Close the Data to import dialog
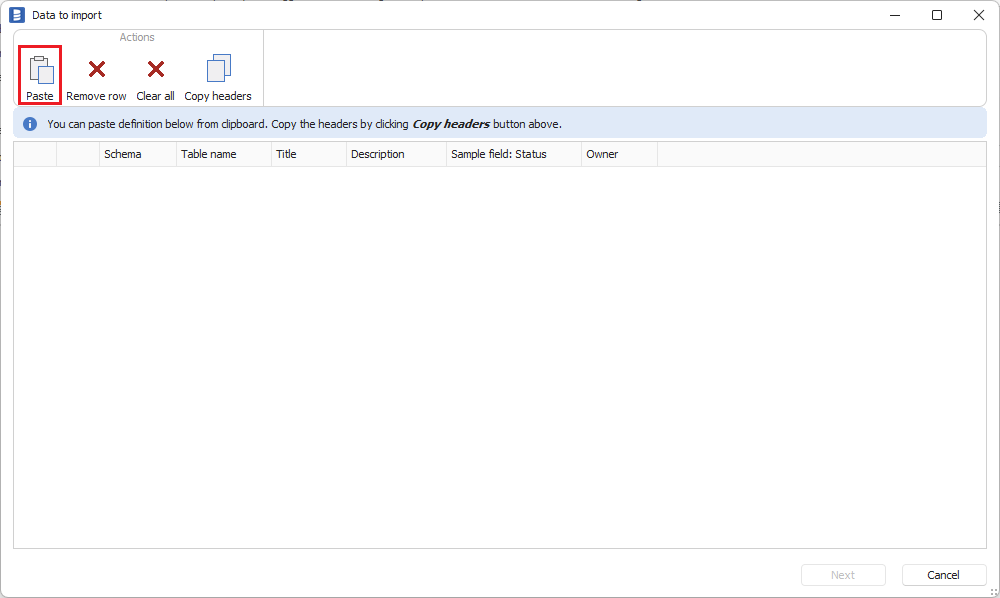Screen dimensions: 1000x598 979,15
